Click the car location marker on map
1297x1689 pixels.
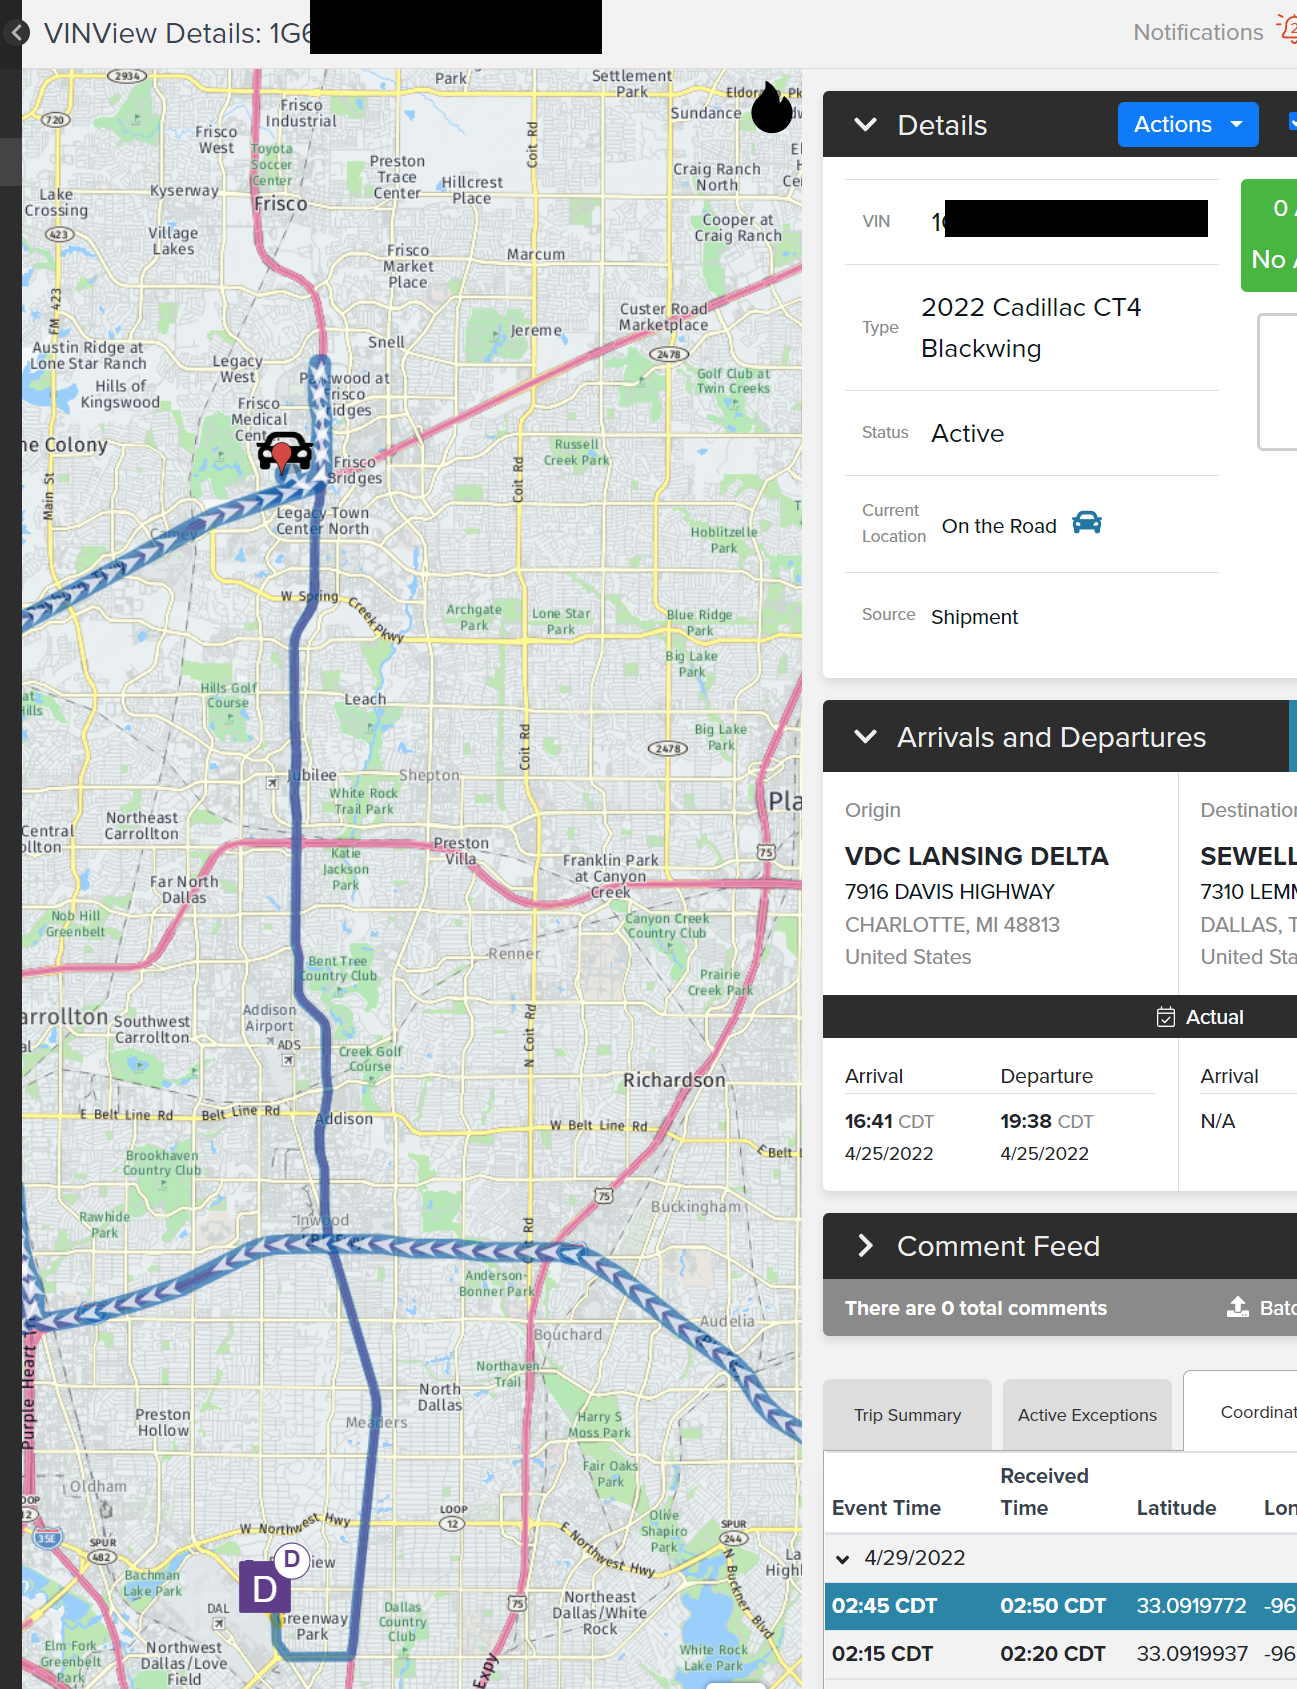point(284,452)
